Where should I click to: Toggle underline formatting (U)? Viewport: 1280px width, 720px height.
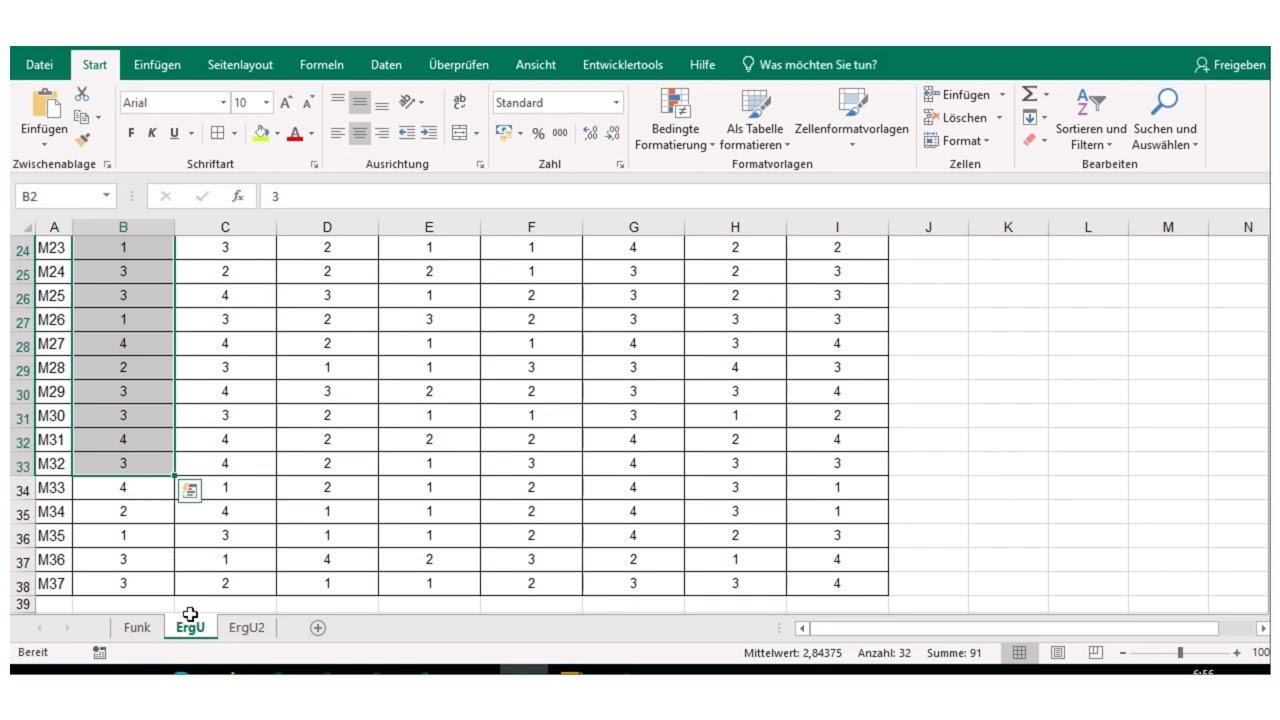(174, 133)
